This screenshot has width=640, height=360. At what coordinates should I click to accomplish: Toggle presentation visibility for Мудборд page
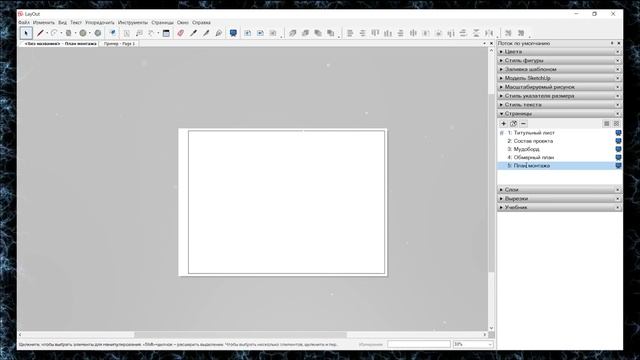point(618,149)
